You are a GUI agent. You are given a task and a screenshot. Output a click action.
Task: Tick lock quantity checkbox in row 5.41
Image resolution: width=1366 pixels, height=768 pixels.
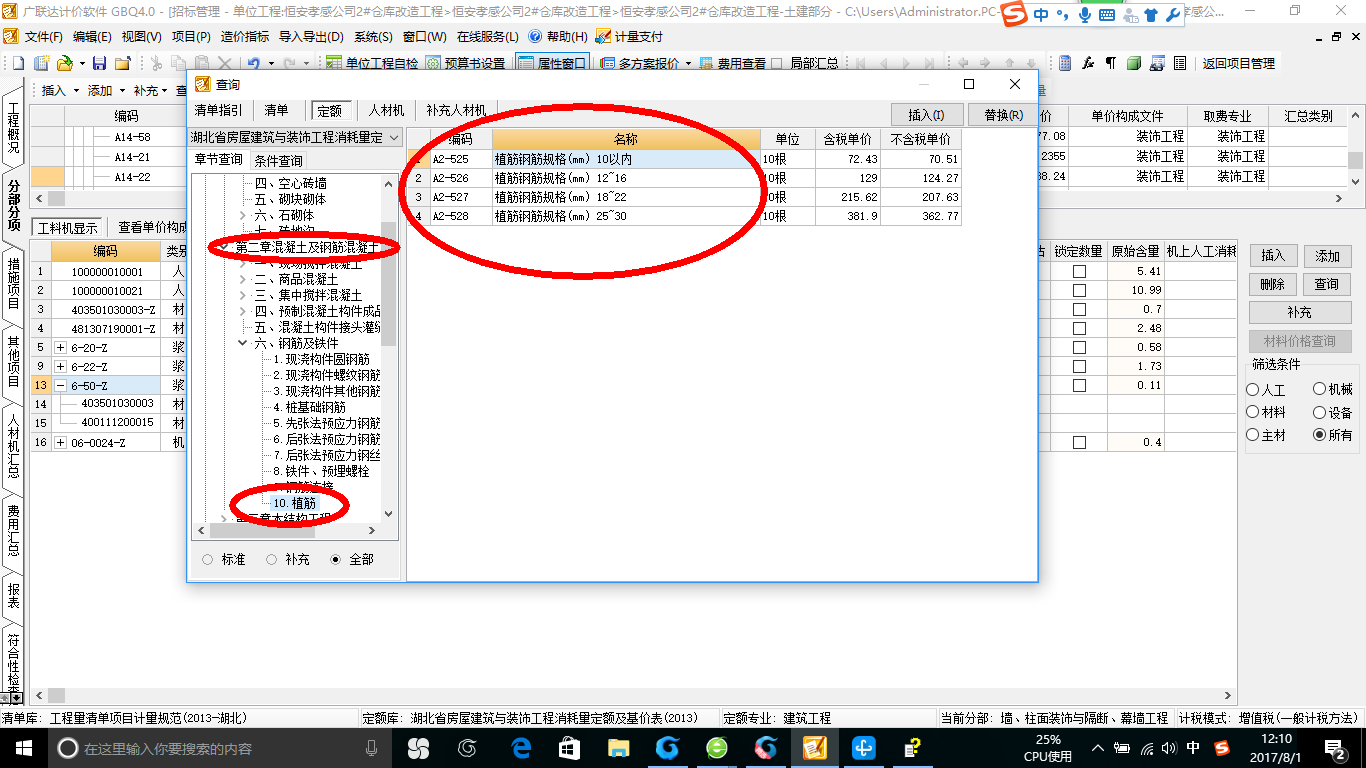[1079, 272]
